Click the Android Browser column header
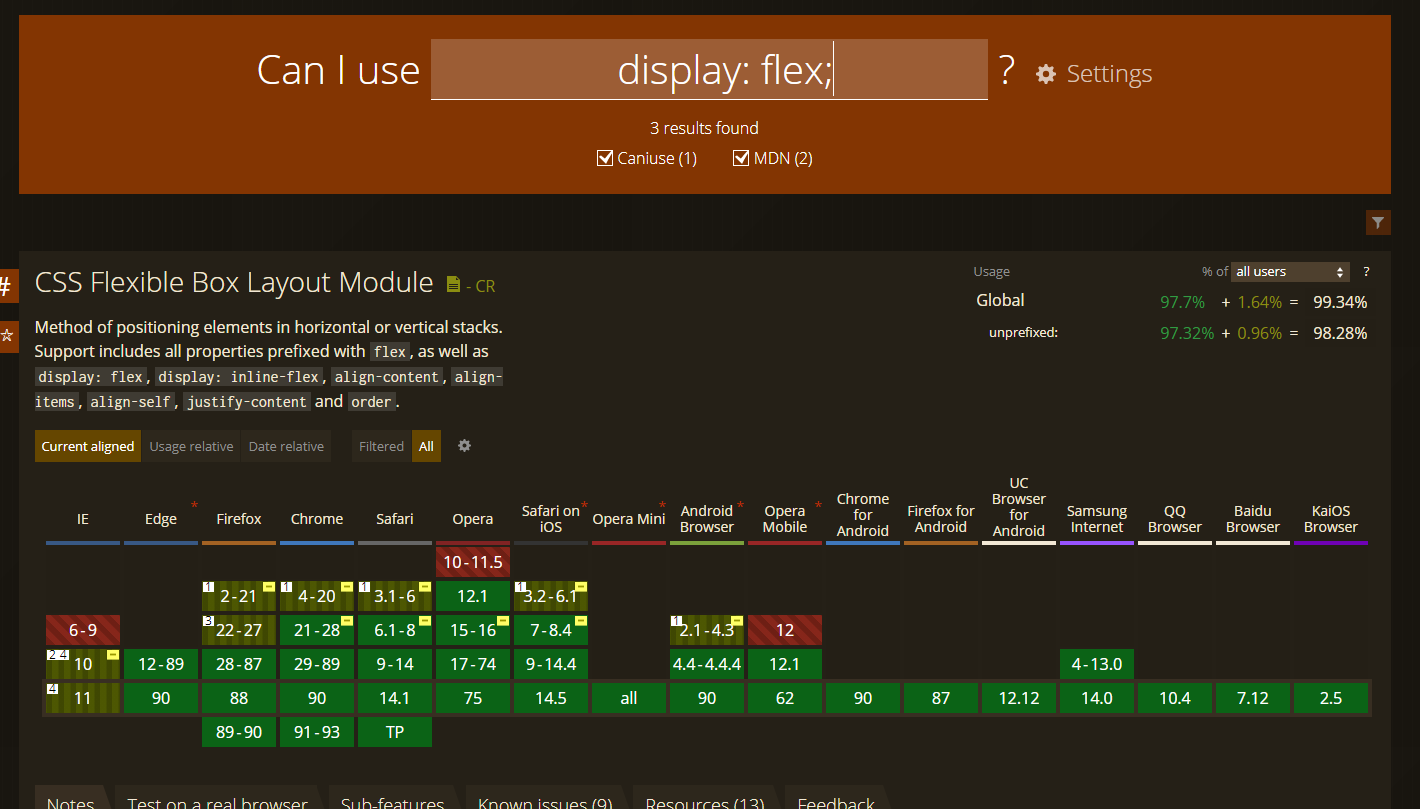 (x=707, y=519)
